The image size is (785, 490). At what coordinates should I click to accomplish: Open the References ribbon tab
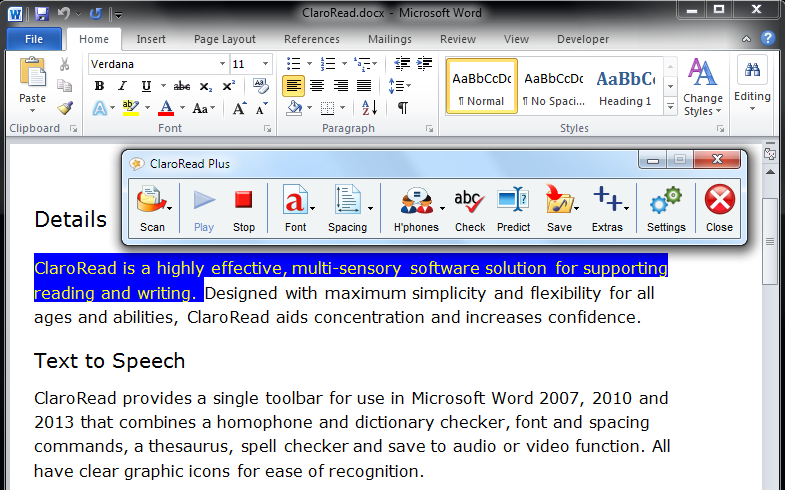(x=311, y=39)
